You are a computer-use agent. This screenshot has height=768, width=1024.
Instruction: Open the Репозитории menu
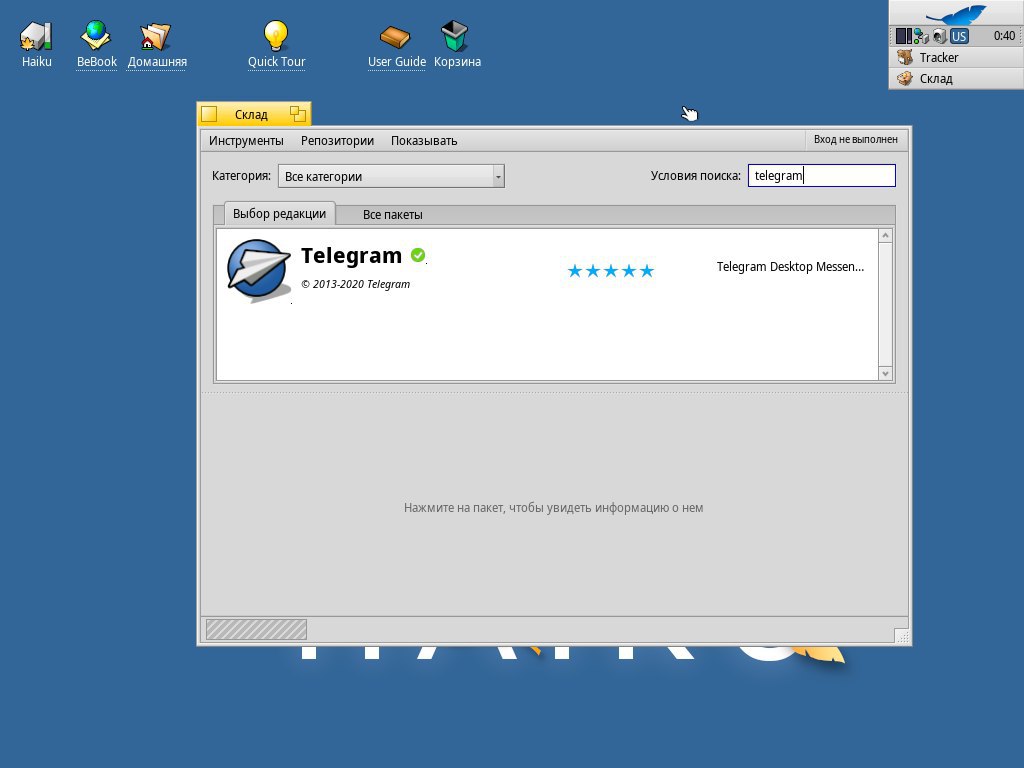[337, 140]
